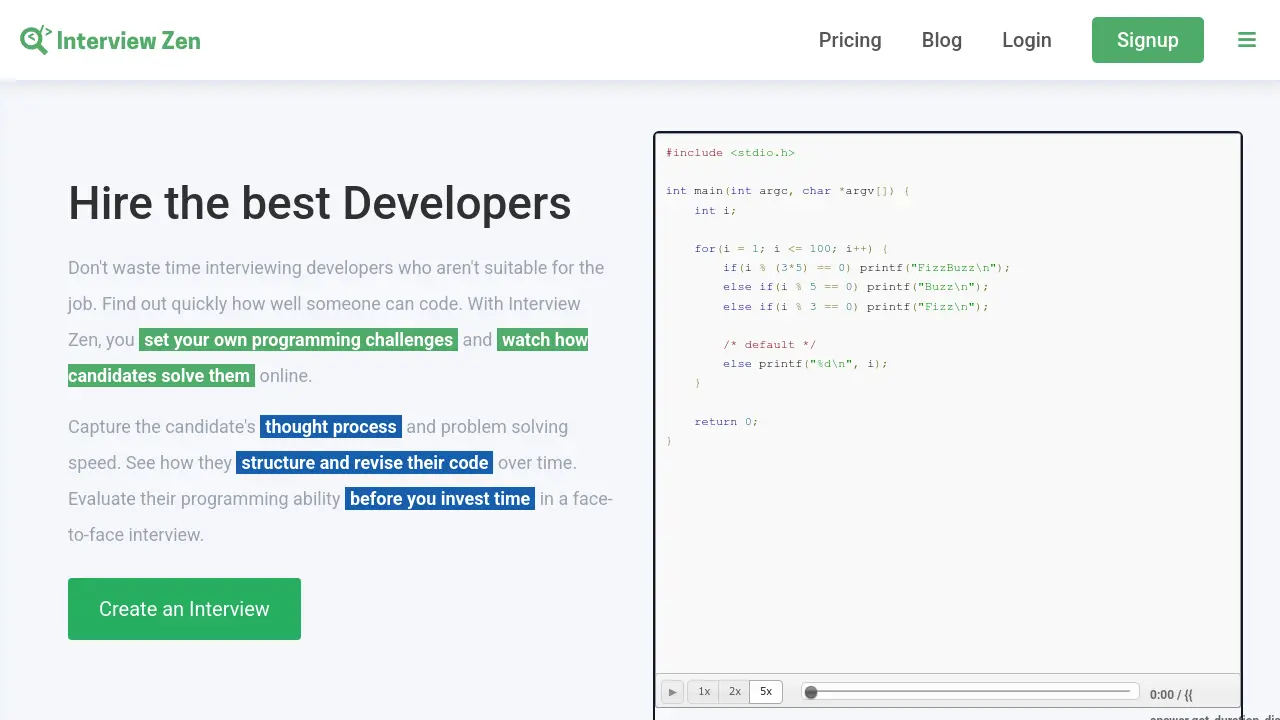This screenshot has width=1280, height=720.
Task: Set playback speed to 5x
Action: click(766, 692)
